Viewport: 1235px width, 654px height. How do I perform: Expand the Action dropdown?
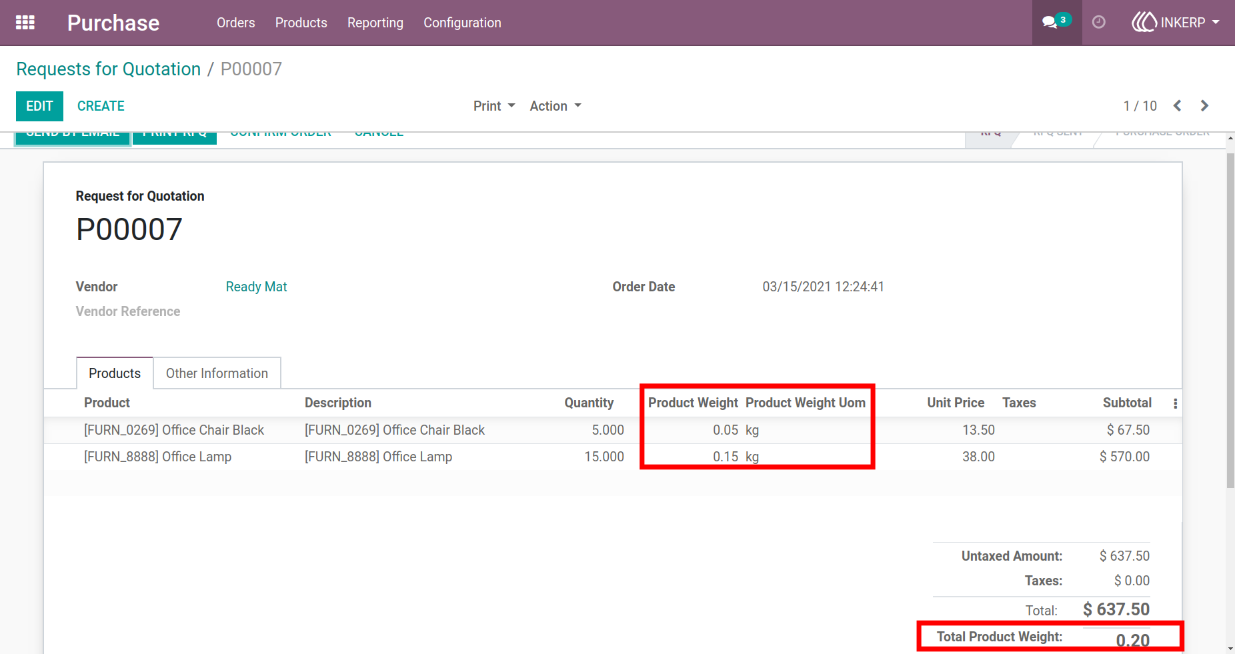click(x=555, y=106)
